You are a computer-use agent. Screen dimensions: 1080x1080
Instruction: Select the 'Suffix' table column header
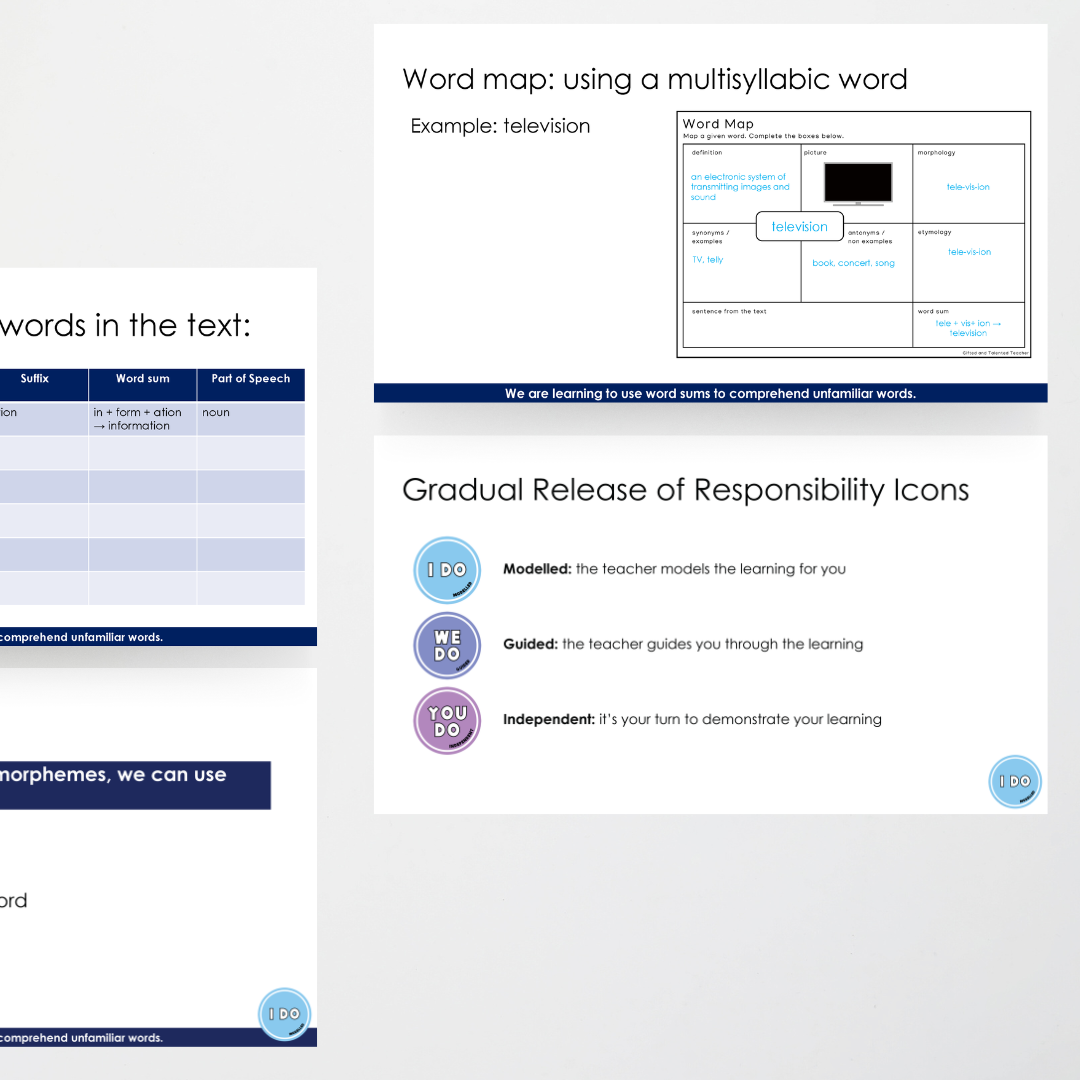point(35,379)
